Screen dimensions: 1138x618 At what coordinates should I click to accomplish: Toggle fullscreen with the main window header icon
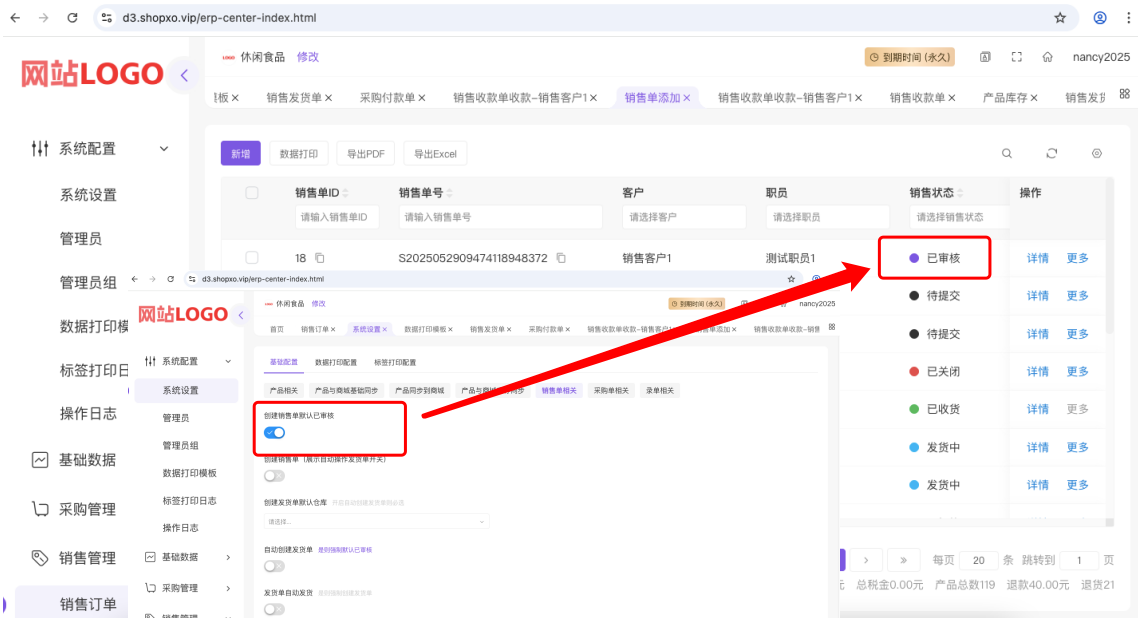[1017, 57]
